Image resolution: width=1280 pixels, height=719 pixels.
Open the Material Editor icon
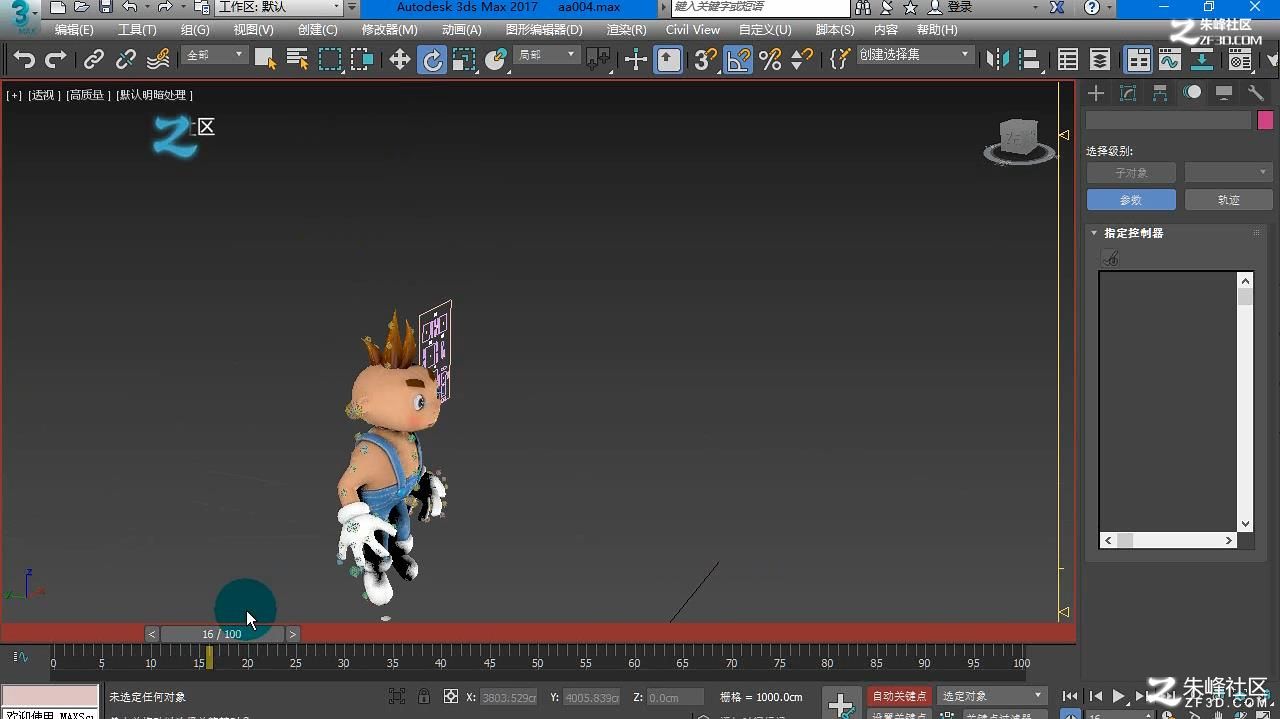pyautogui.click(x=1240, y=60)
